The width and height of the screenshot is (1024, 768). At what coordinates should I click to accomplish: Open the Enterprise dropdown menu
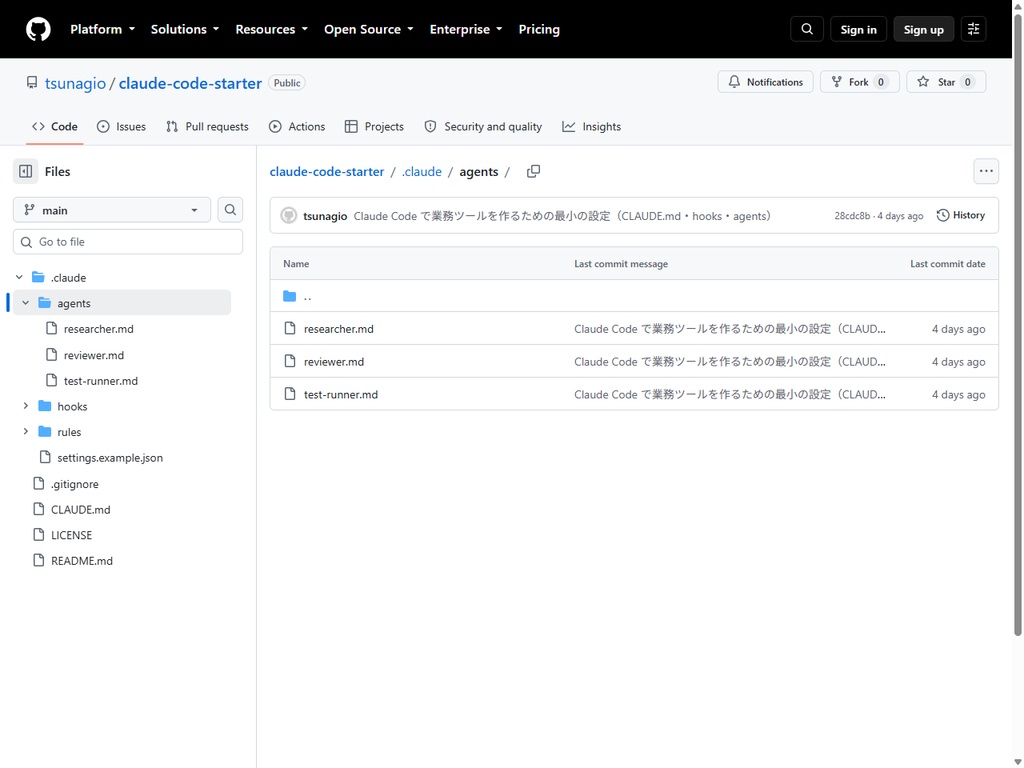pyautogui.click(x=466, y=29)
